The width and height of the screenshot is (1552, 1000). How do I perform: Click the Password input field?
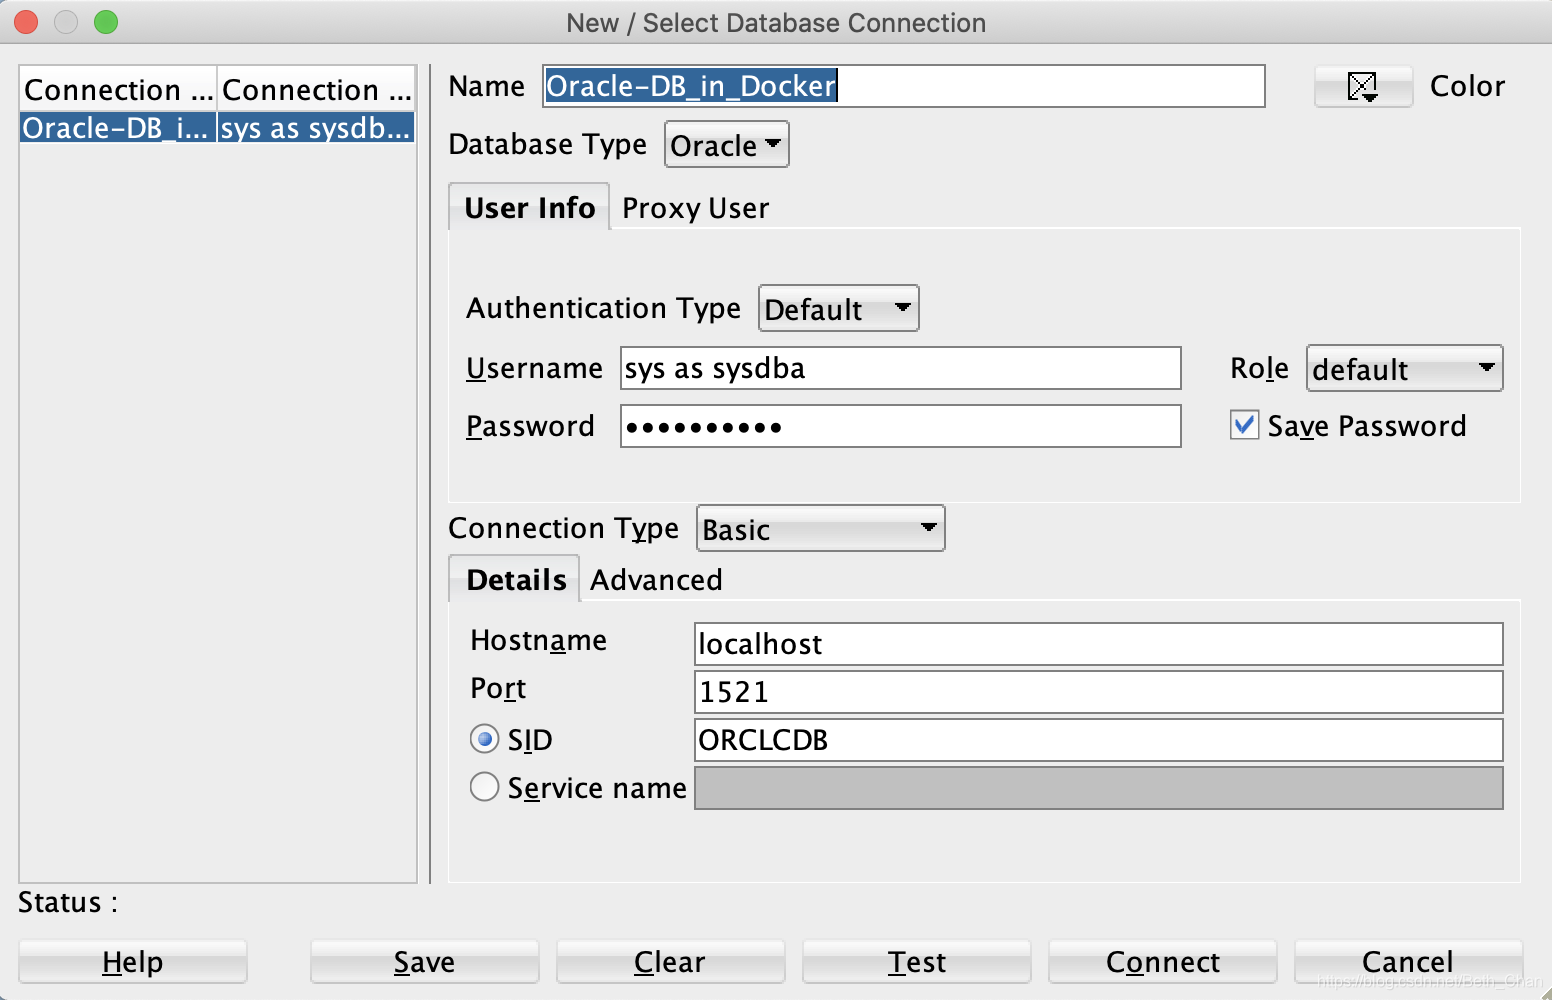click(x=901, y=426)
